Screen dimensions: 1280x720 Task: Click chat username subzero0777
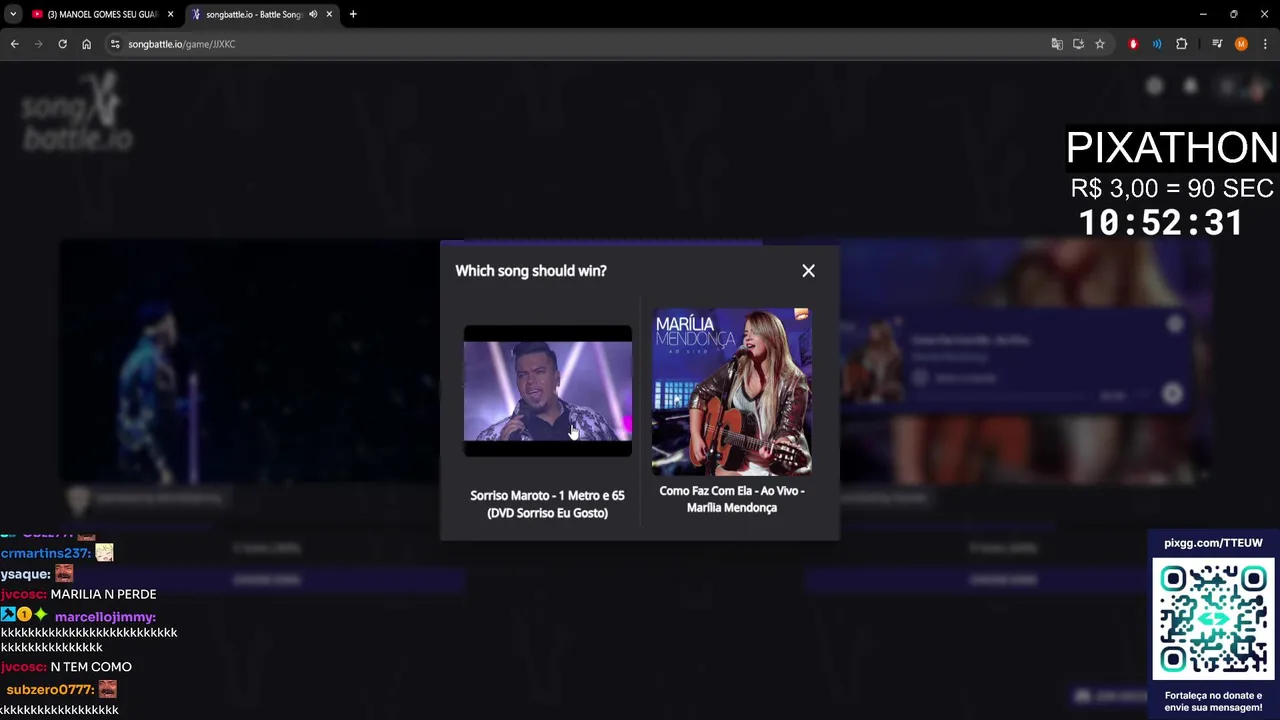[50, 690]
